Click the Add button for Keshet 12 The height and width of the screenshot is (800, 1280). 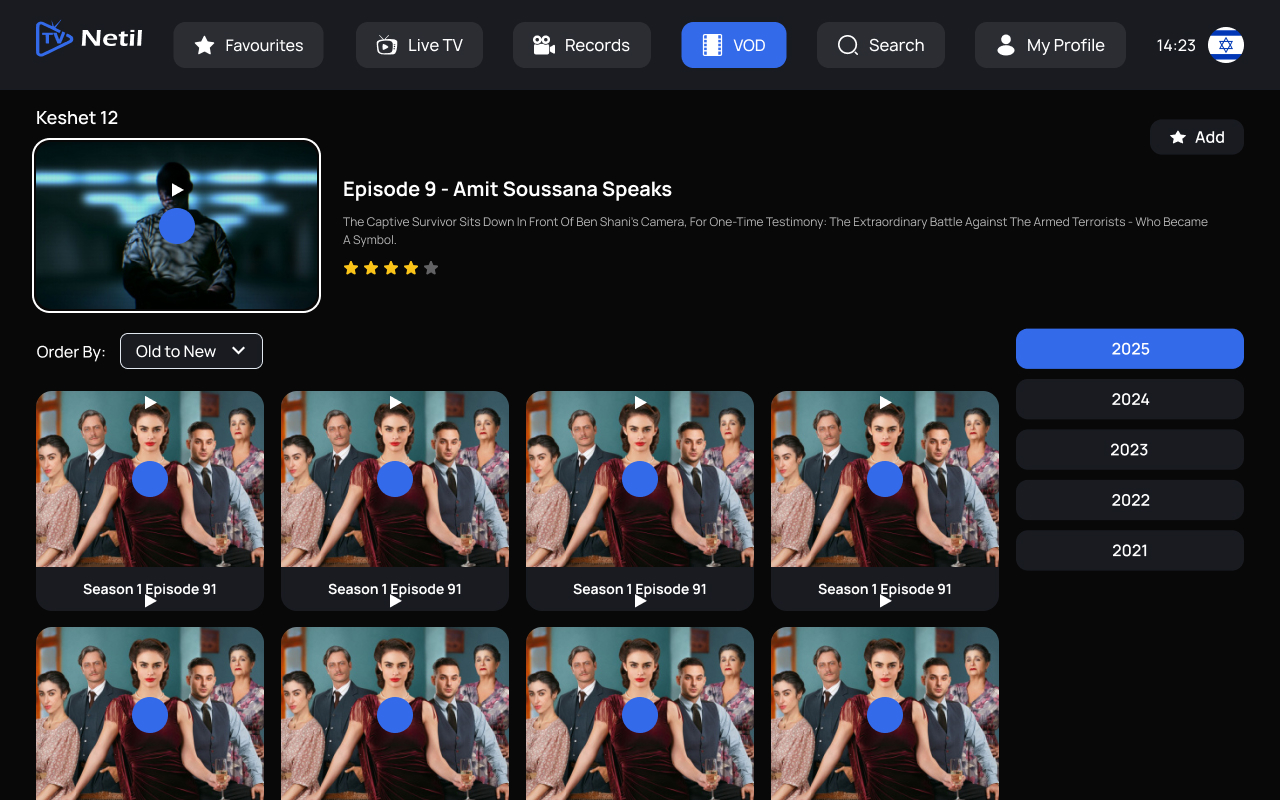click(x=1196, y=137)
